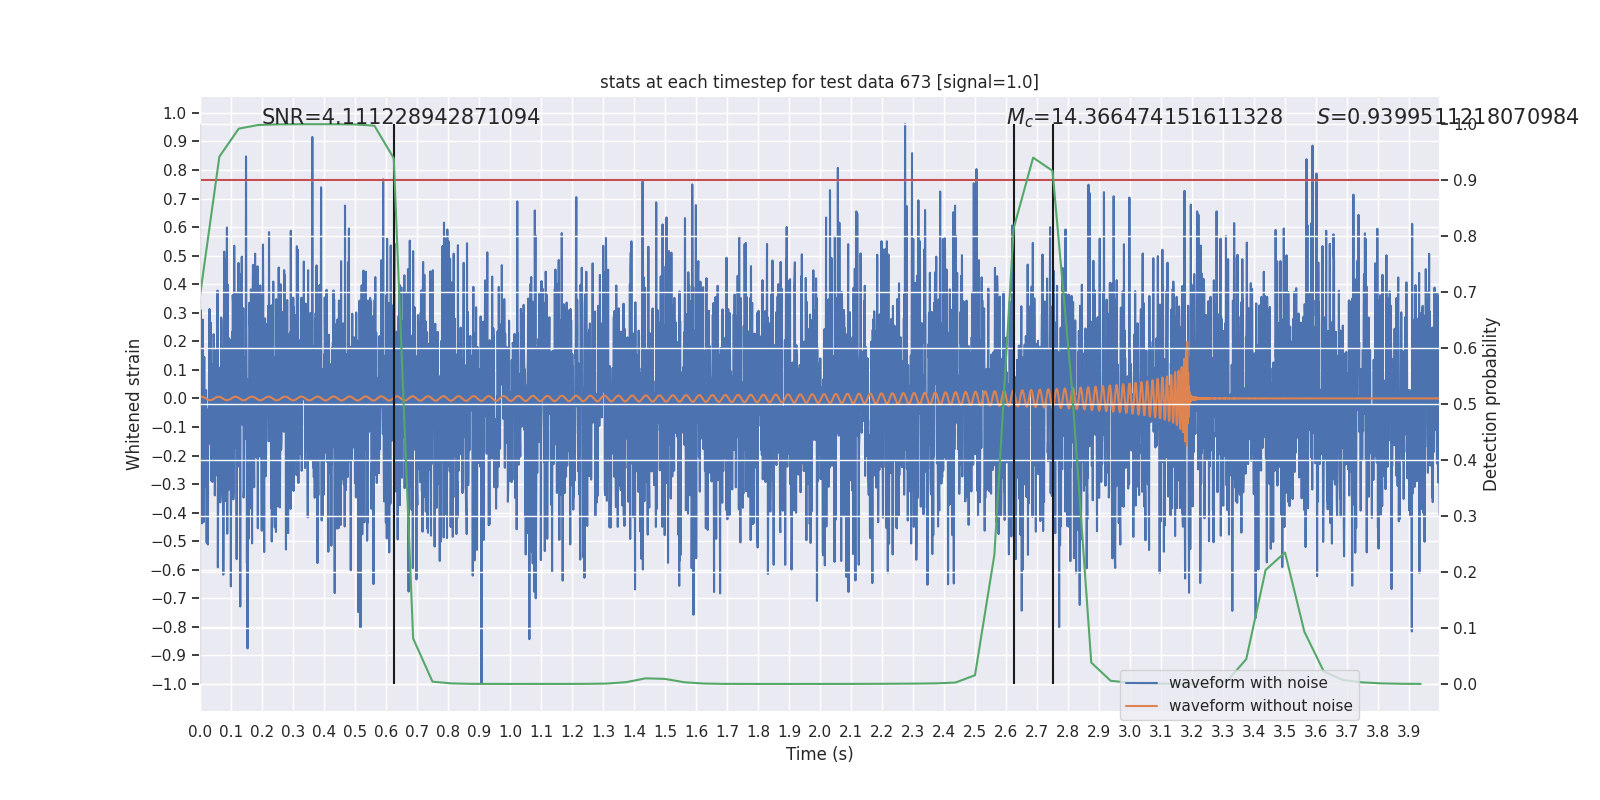Click the 'waveform with noise' legend entry
The width and height of the screenshot is (1600, 800).
(1248, 683)
